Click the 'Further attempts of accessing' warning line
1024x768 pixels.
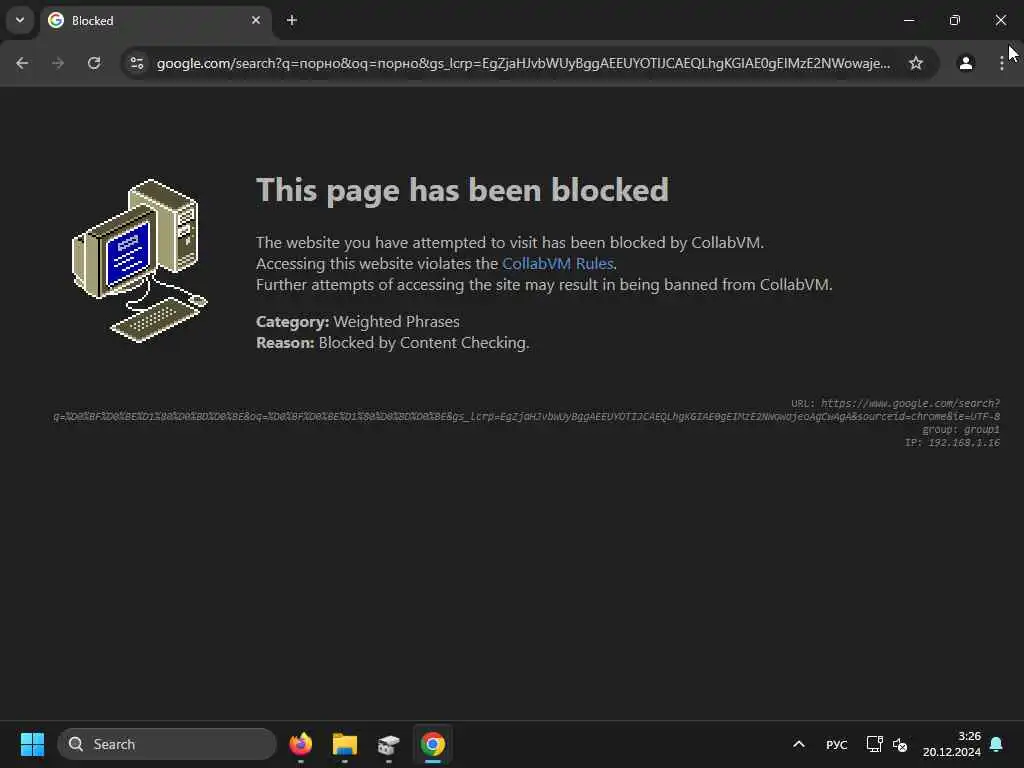point(544,285)
